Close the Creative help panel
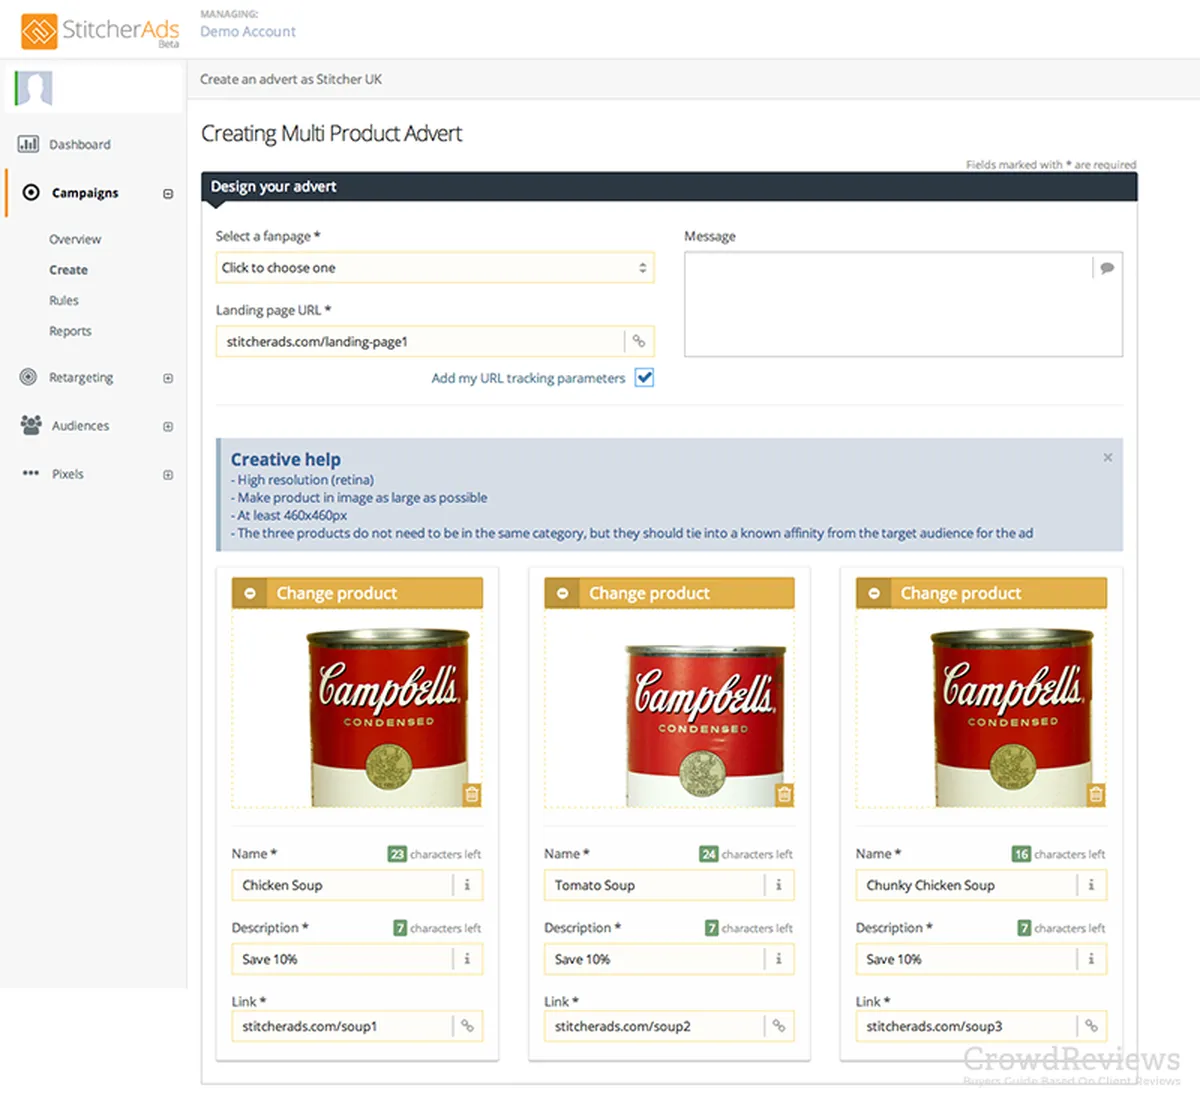 1107,458
